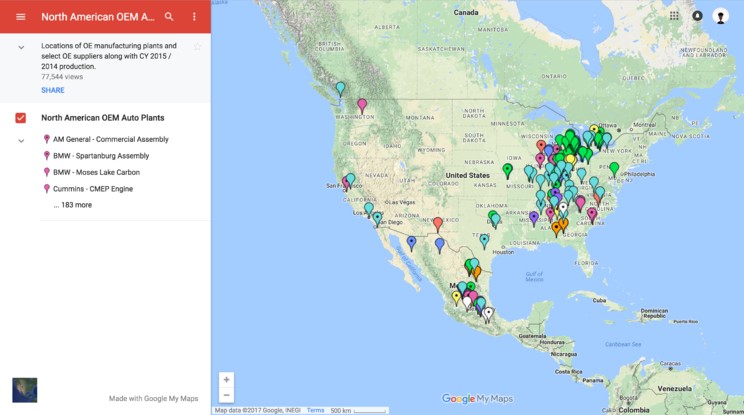The image size is (744, 415).
Task: Click the satellite base map thumbnail
Action: click(25, 390)
